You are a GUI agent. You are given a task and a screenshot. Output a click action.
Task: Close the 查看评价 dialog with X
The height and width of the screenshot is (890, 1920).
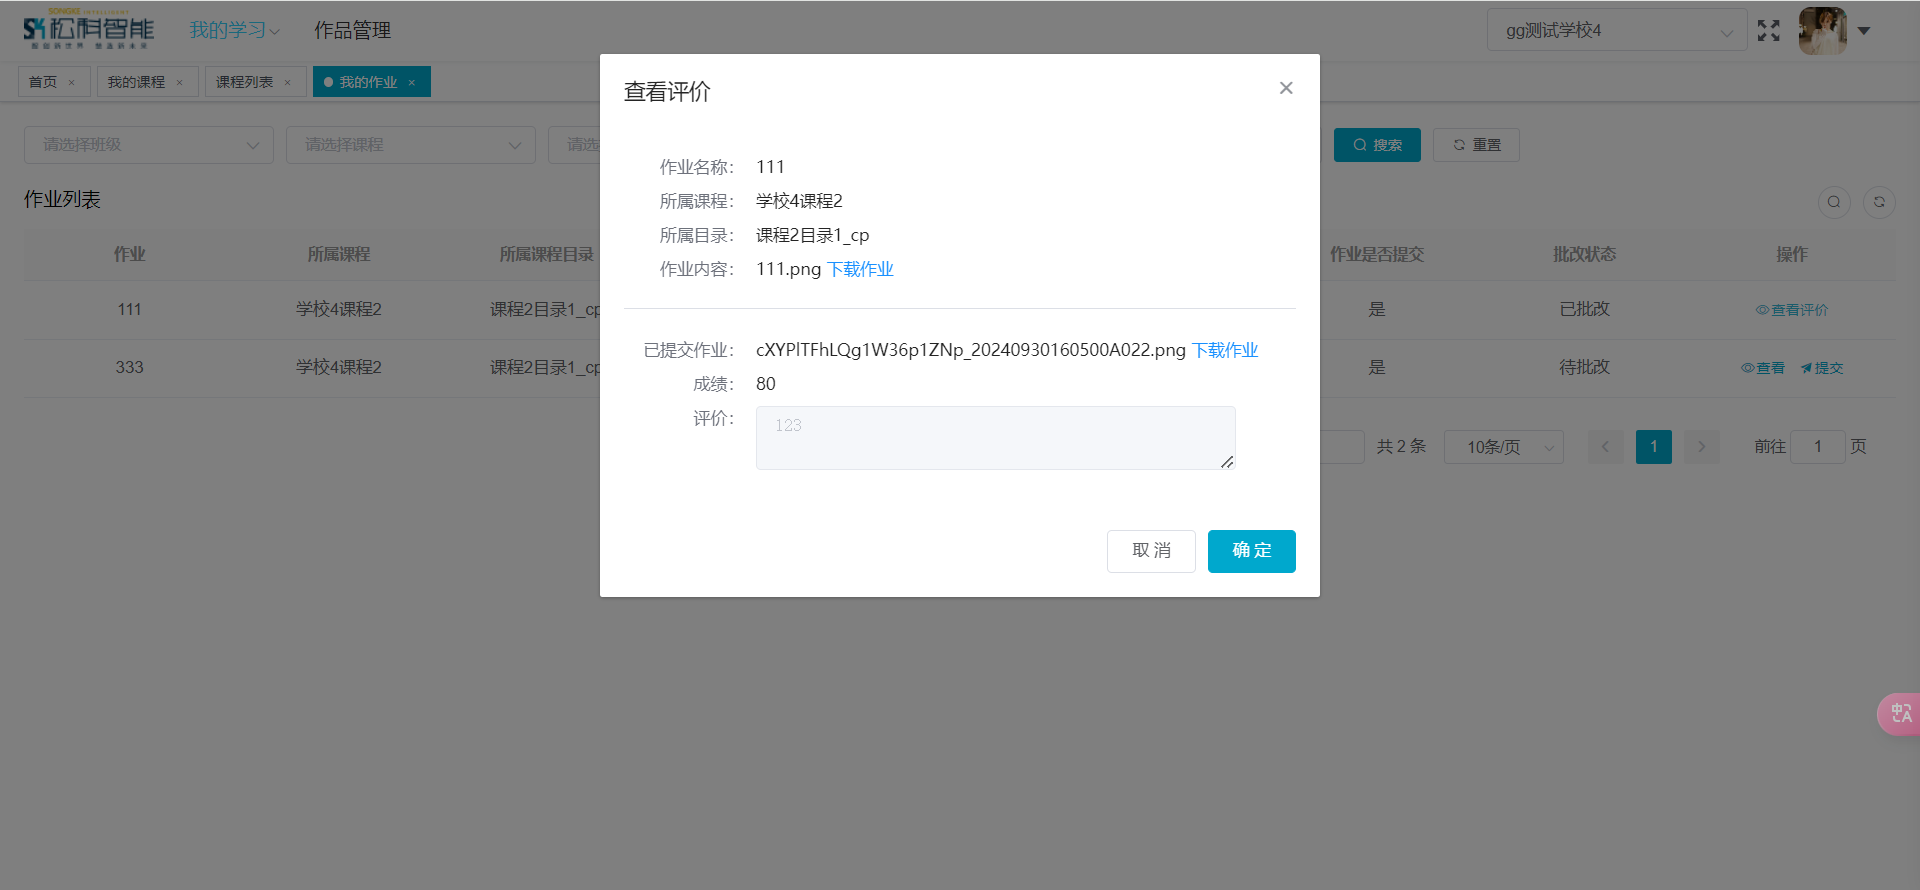[1286, 88]
